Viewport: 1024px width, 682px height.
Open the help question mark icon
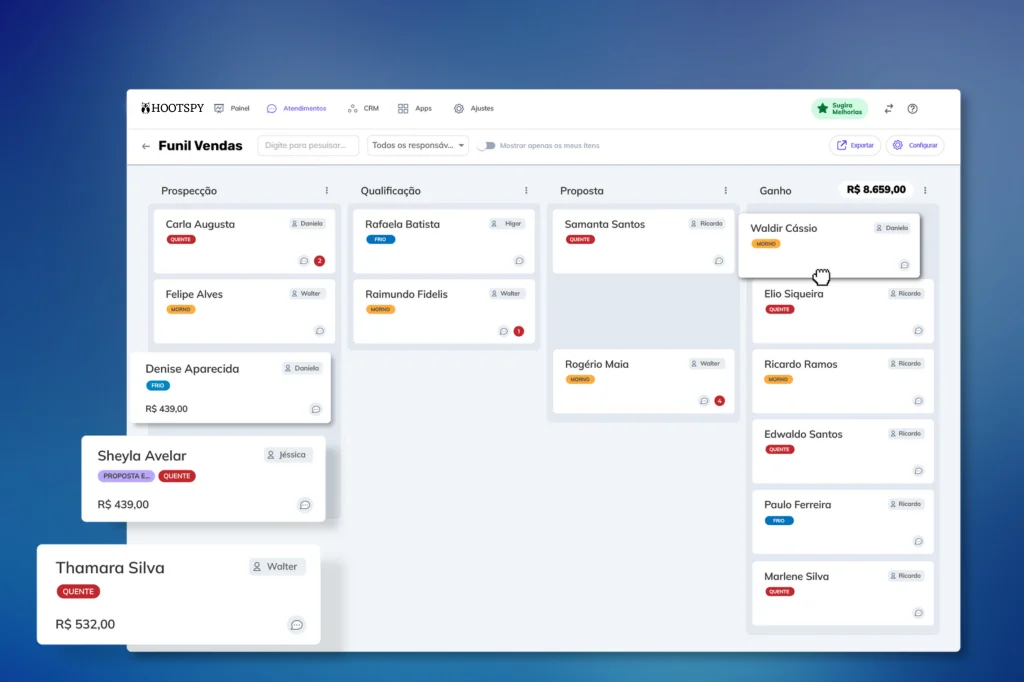912,108
